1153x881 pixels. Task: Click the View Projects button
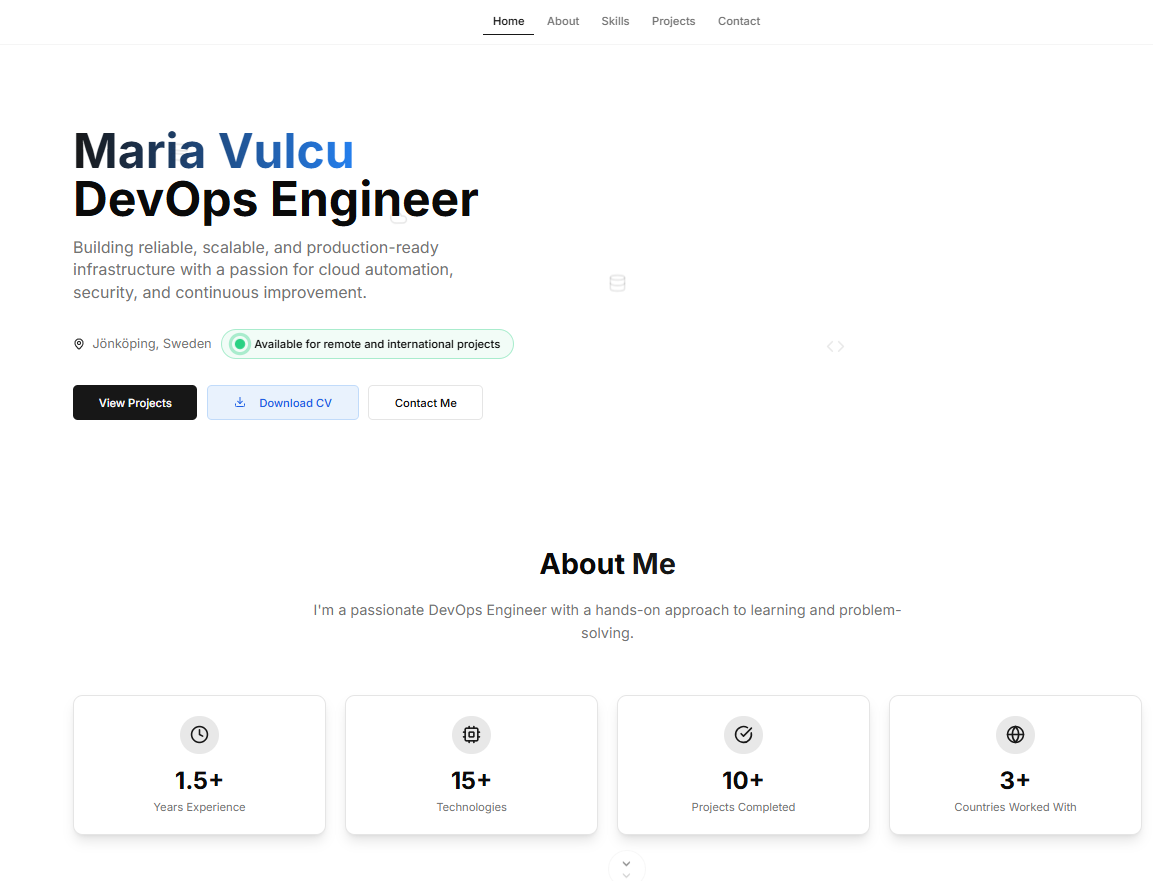tap(134, 402)
